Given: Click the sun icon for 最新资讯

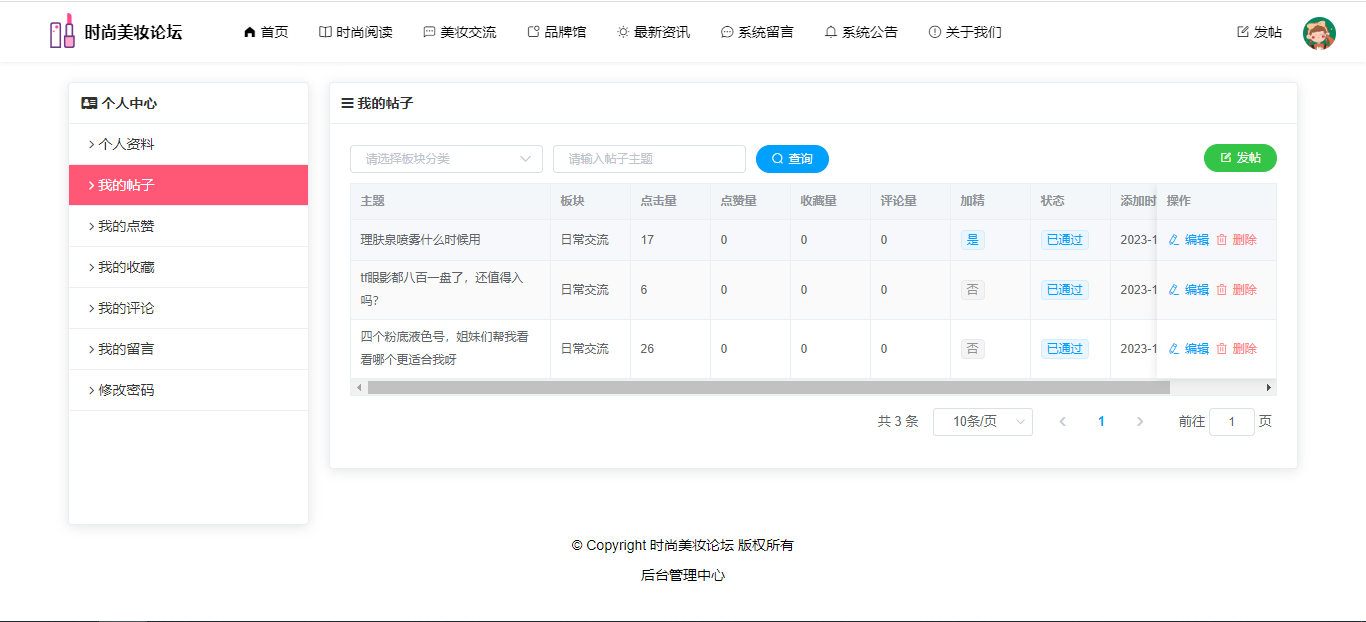Looking at the screenshot, I should pyautogui.click(x=623, y=32).
